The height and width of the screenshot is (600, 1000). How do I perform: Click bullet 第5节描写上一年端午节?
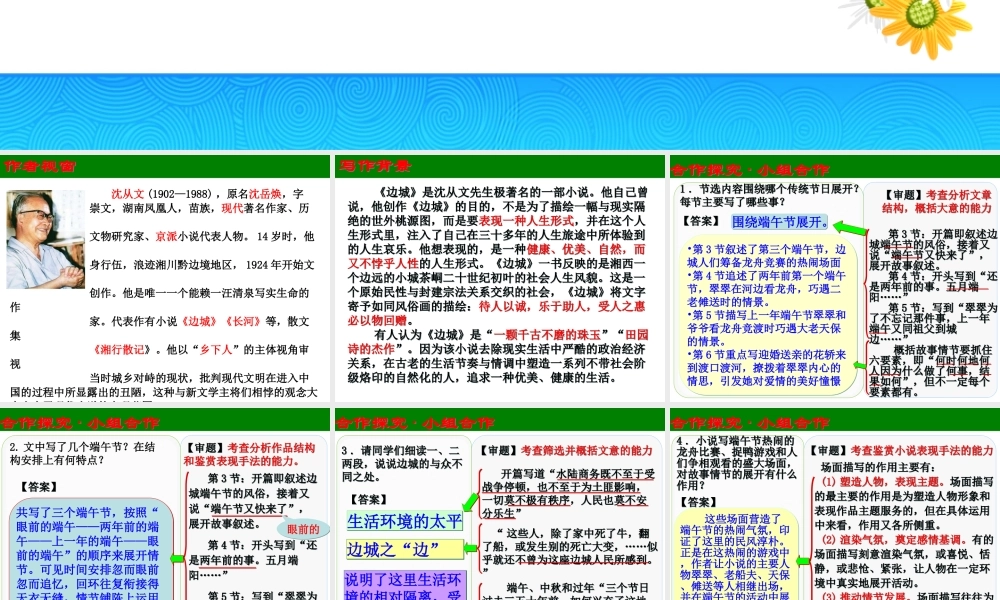coord(766,328)
